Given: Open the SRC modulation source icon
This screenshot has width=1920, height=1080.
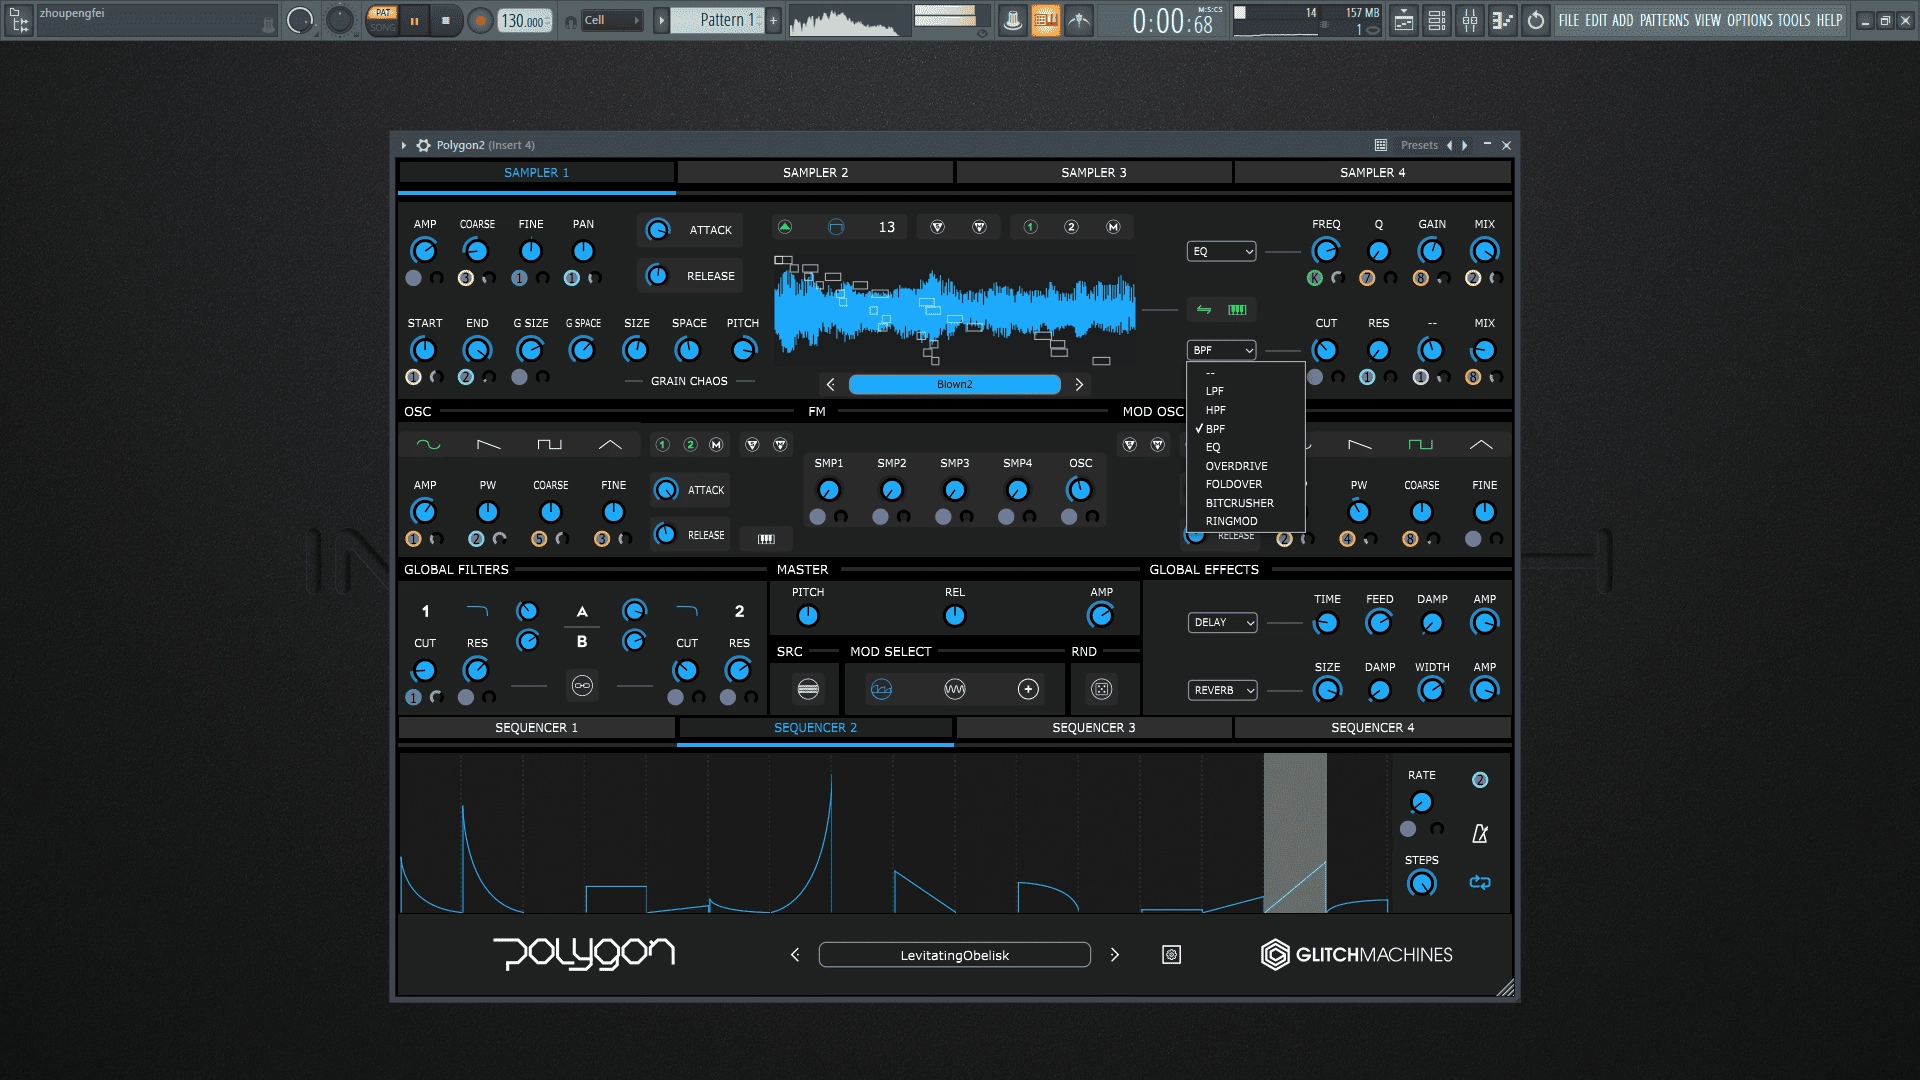Looking at the screenshot, I should coord(808,689).
